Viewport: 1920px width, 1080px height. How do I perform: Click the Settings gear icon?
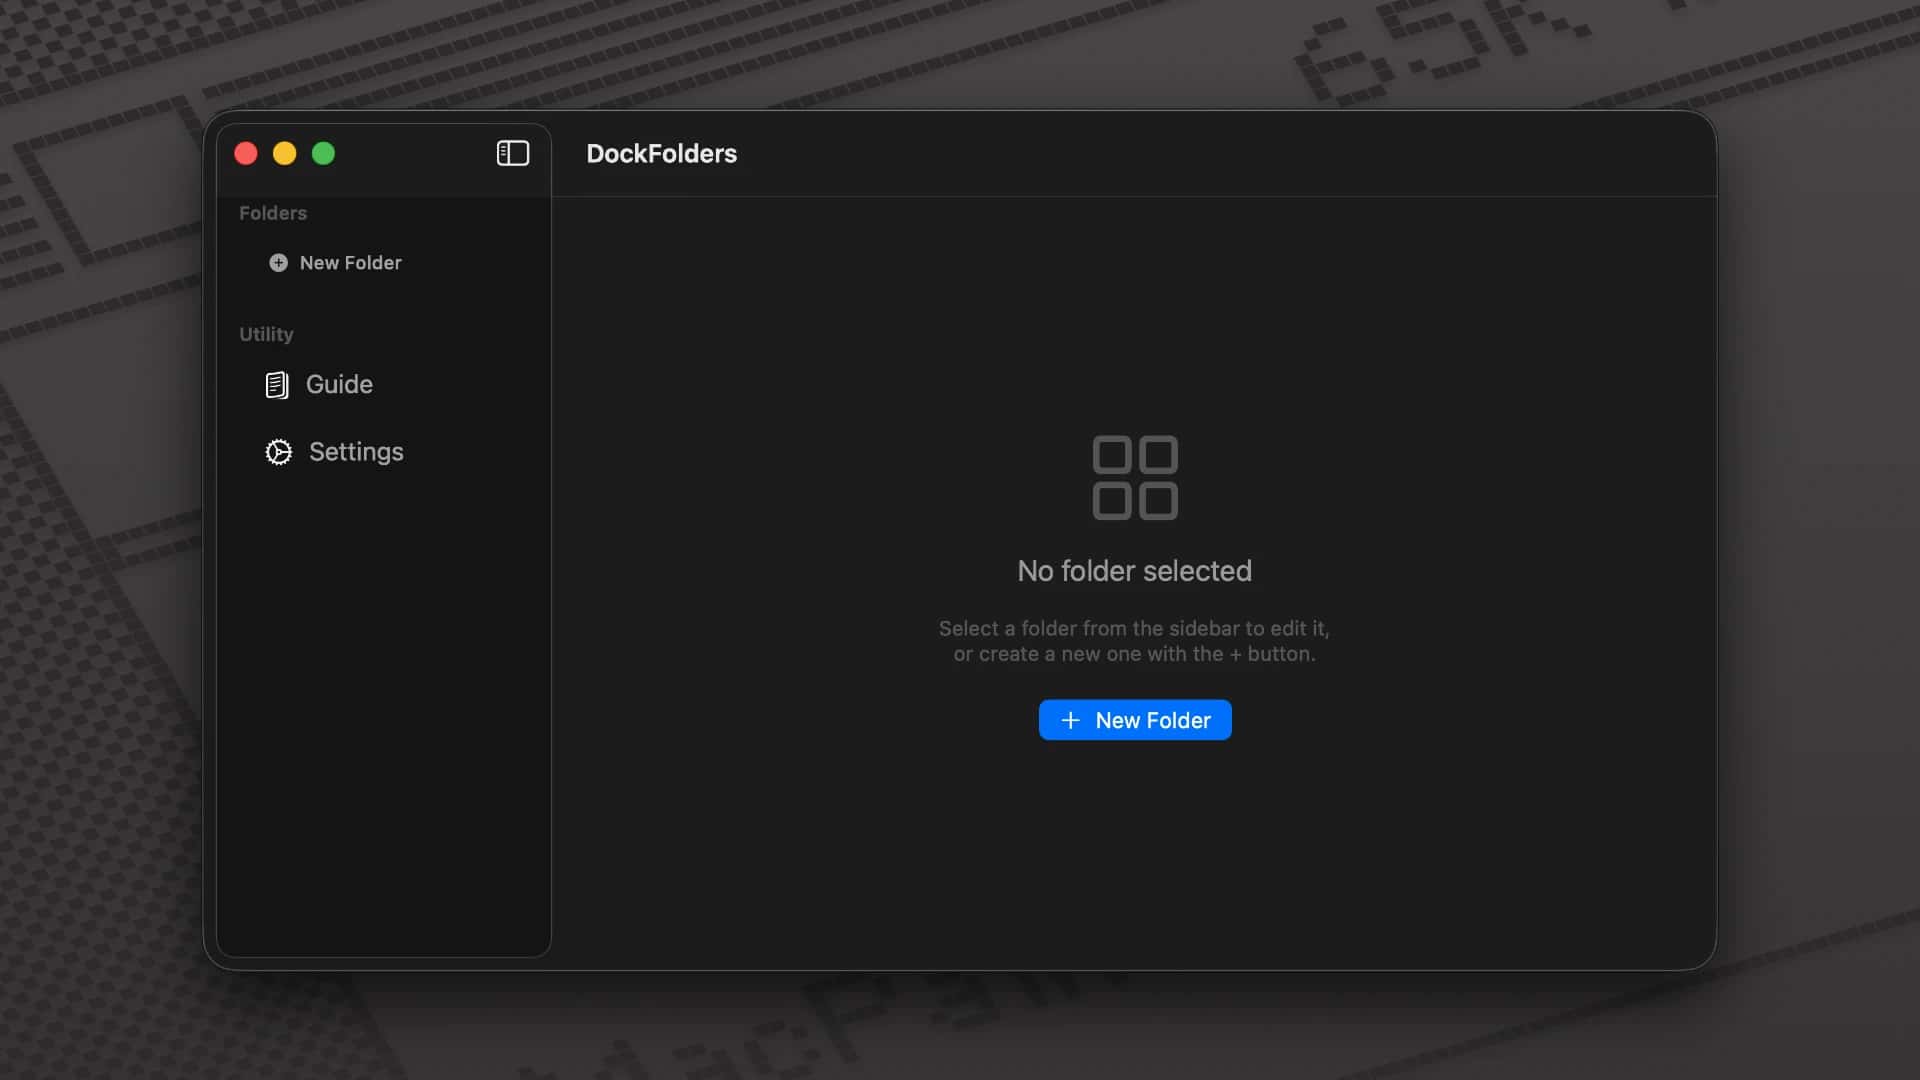click(x=279, y=452)
